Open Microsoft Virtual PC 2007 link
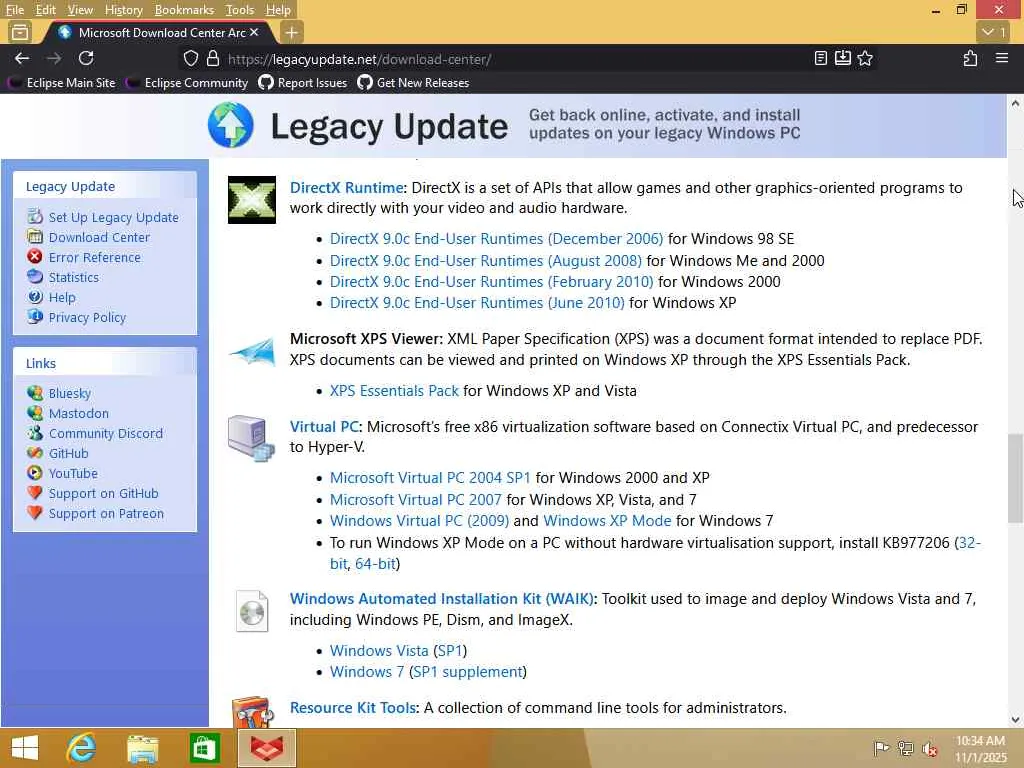The width and height of the screenshot is (1024, 768). click(x=415, y=500)
